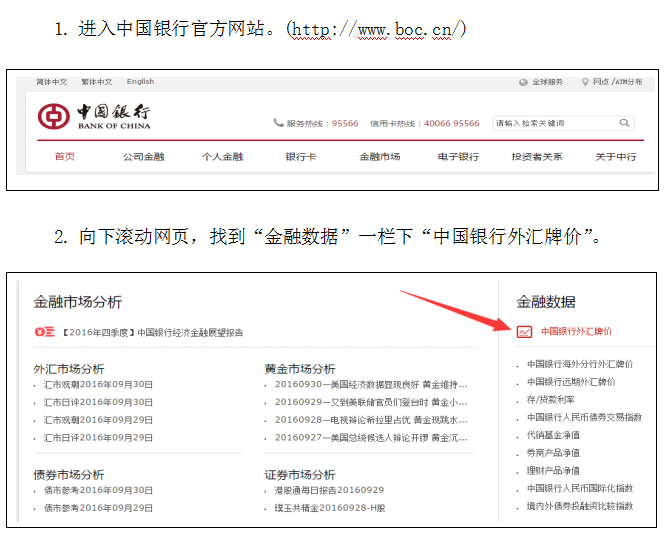This screenshot has height=539, width=666.
Task: Open 中国银行海外分行外汇牌价 link
Action: 580,364
